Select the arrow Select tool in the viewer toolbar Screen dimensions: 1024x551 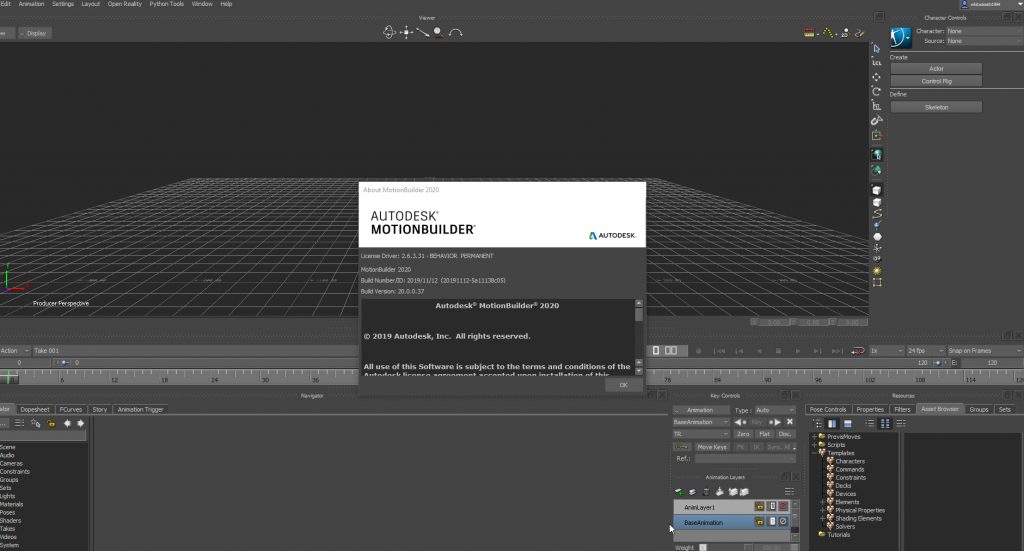(x=876, y=48)
